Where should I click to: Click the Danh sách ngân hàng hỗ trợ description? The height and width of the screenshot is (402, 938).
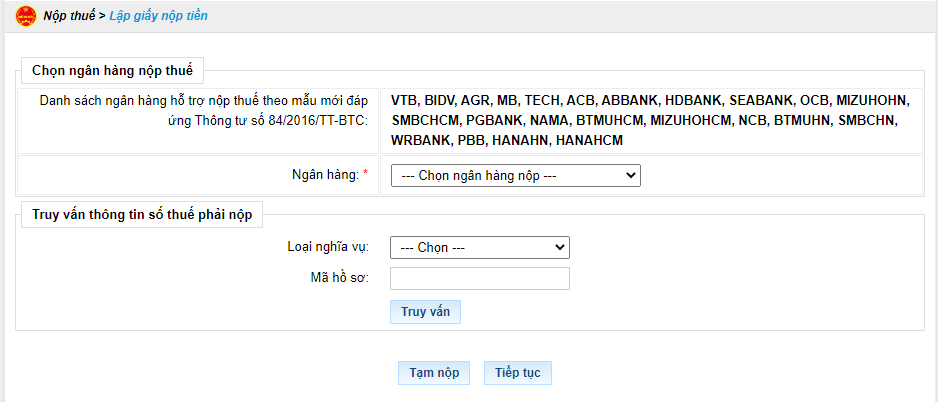204,110
